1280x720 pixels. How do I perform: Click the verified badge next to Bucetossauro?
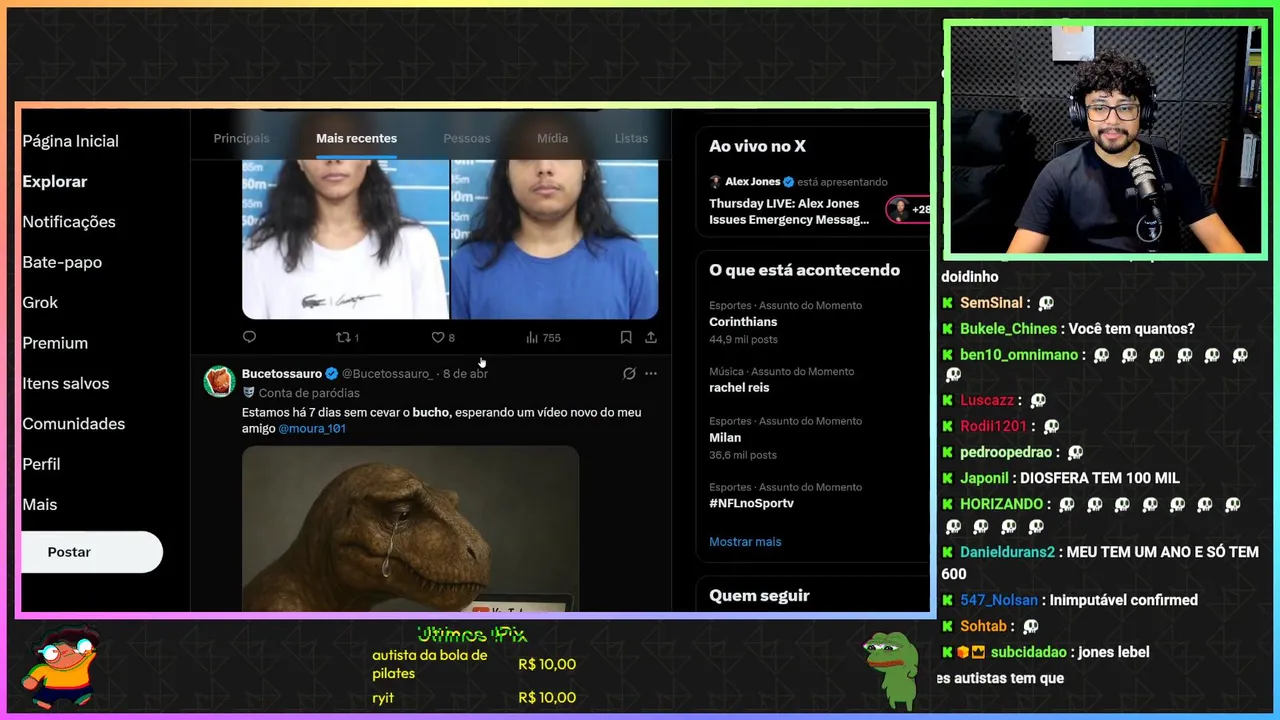click(x=332, y=374)
